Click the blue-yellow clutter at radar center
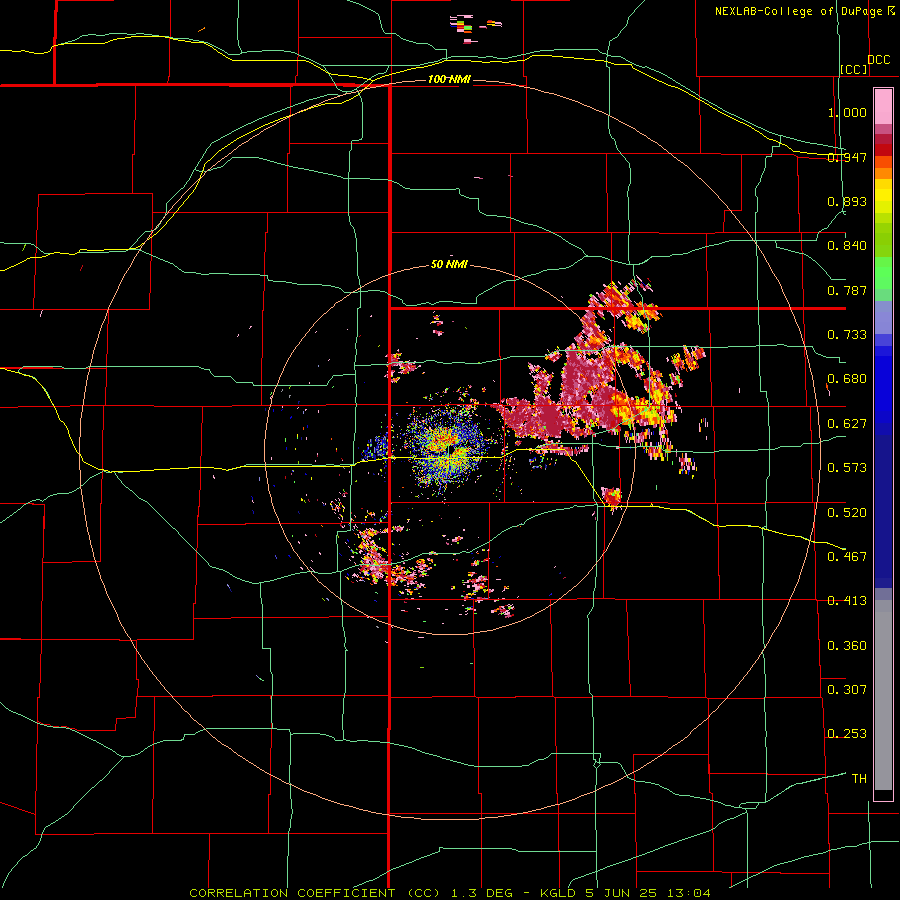Viewport: 900px width, 900px height. coord(447,448)
